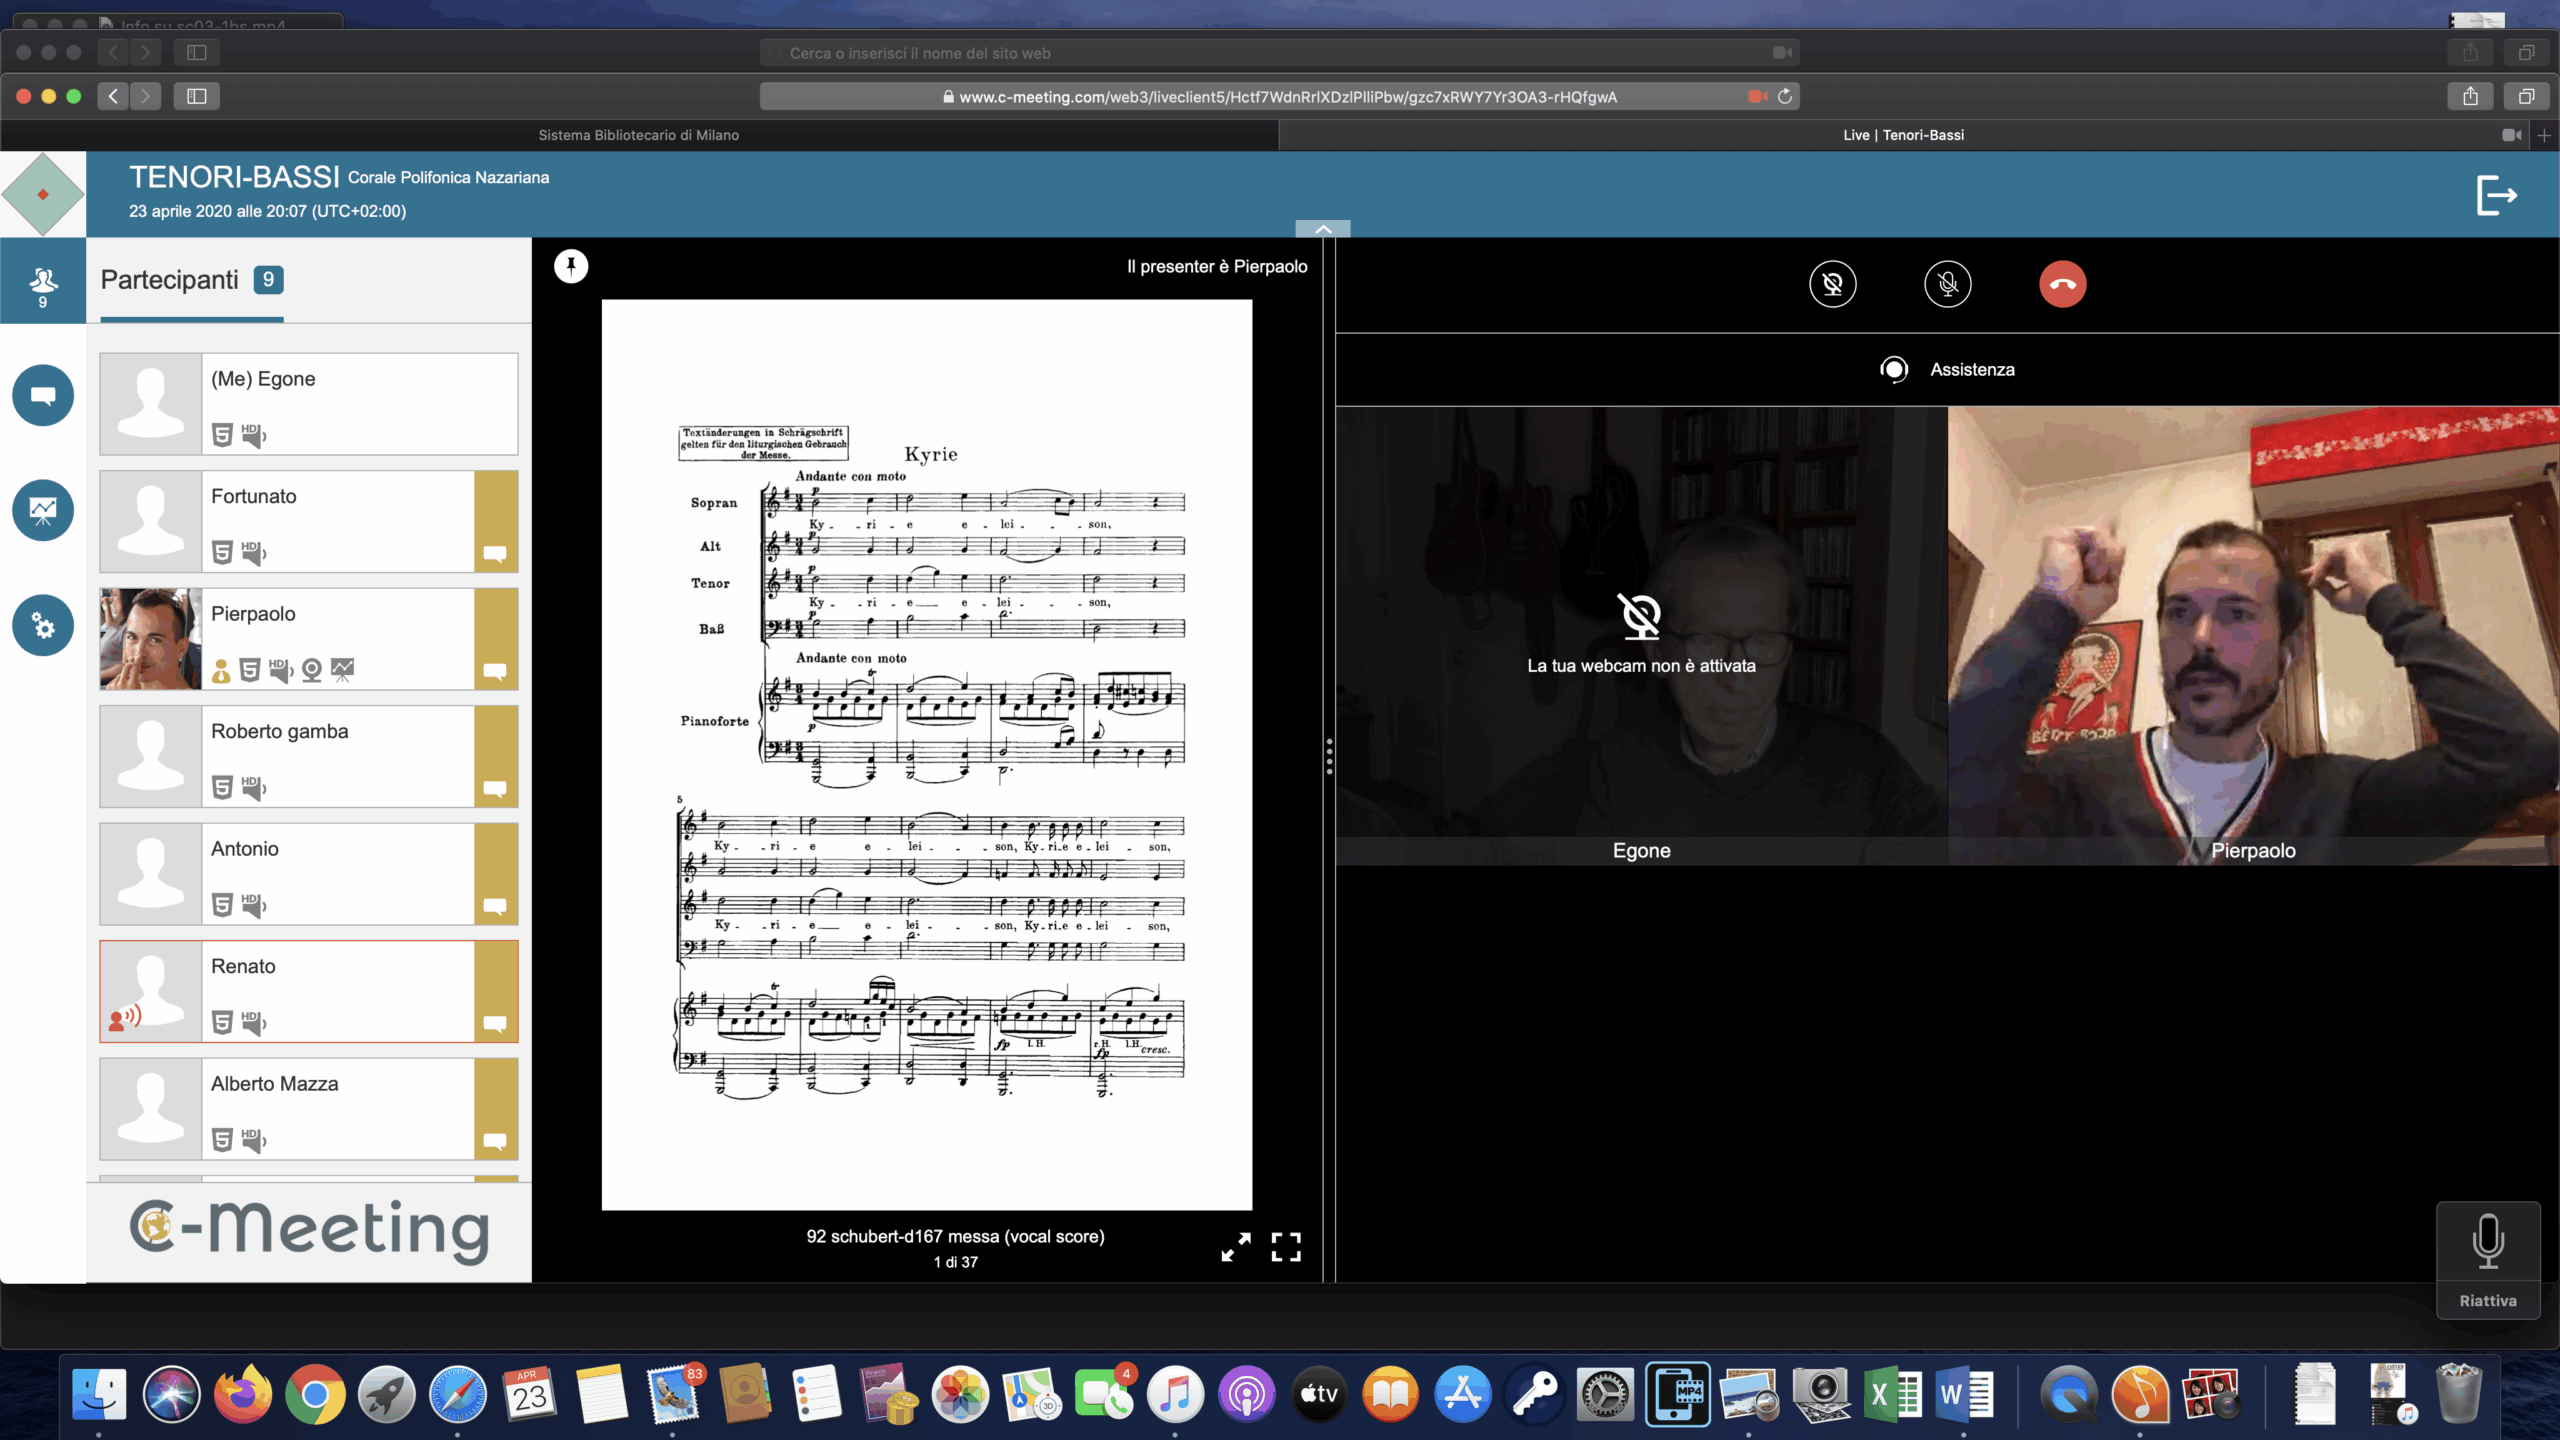Toggle the Safari sidebar button

(197, 96)
